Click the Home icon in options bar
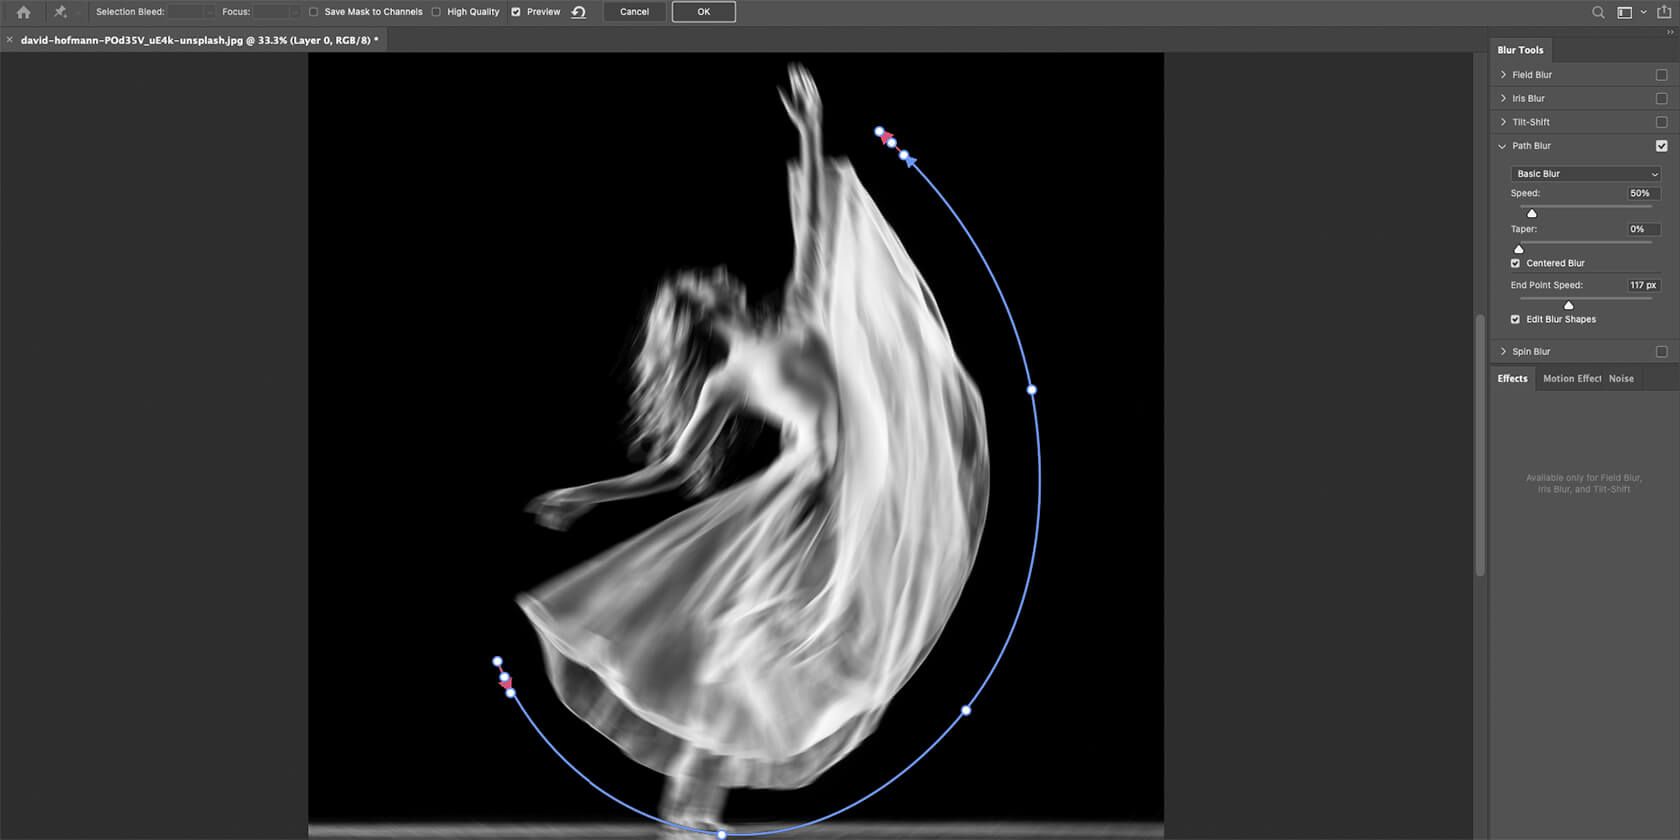1680x840 pixels. tap(23, 12)
